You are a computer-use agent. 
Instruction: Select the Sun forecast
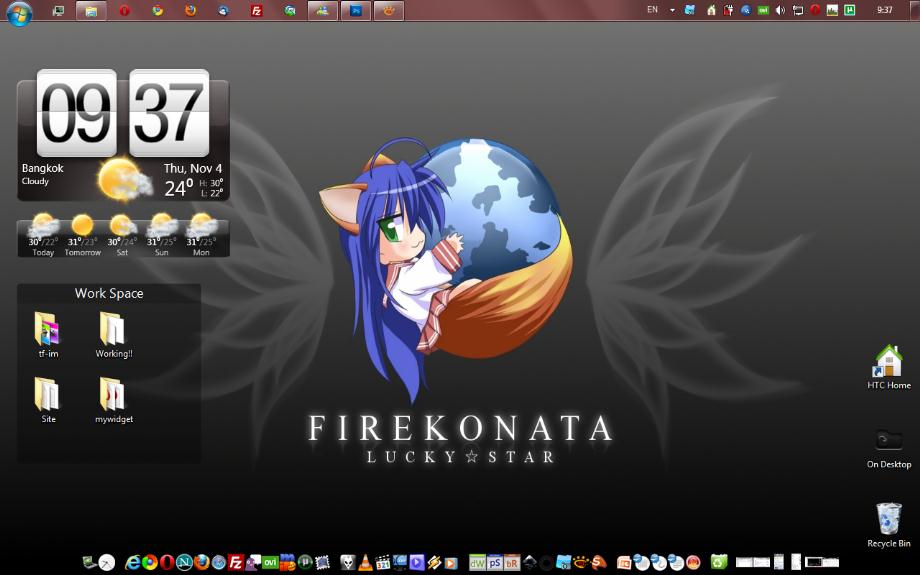coord(161,235)
